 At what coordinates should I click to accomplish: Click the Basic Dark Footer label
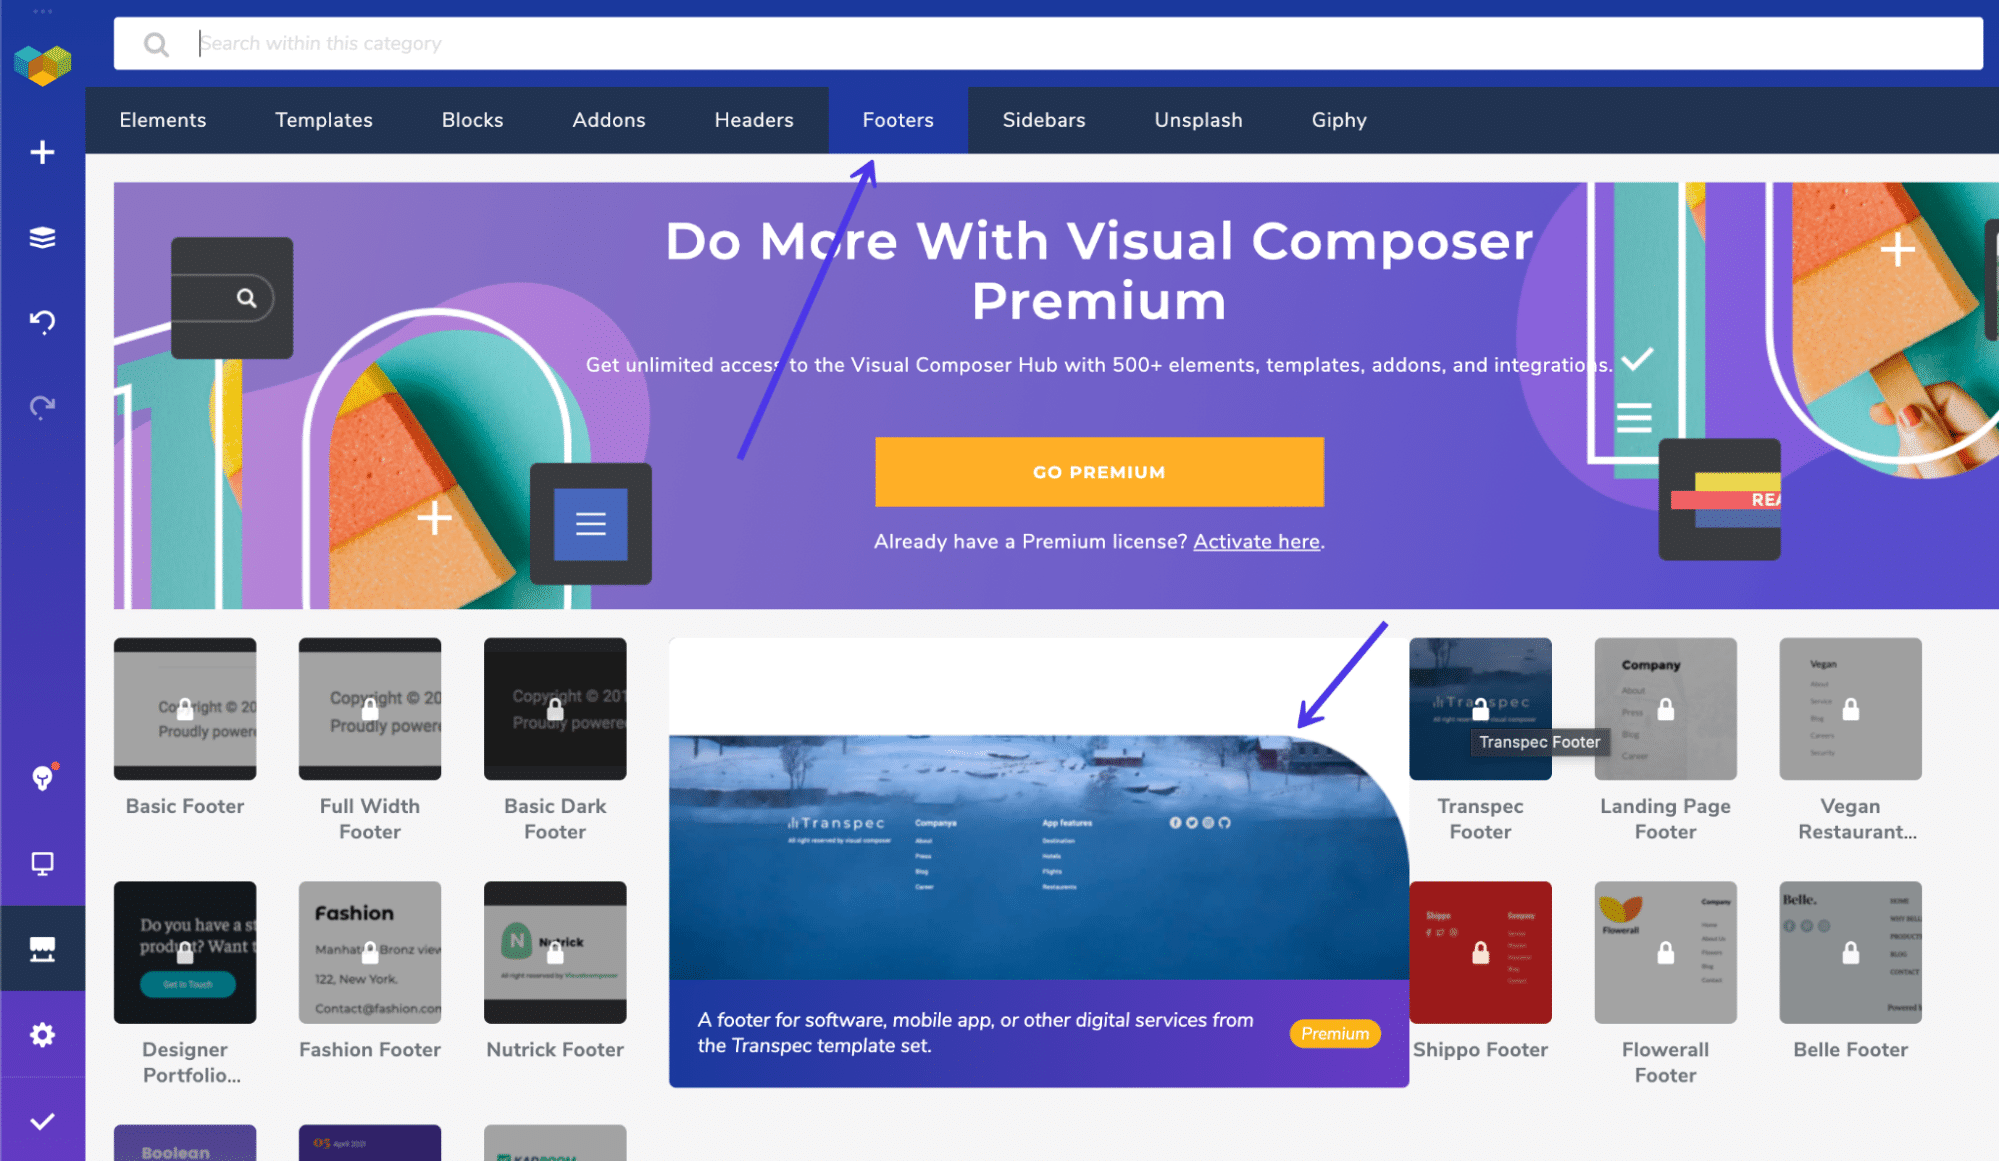click(555, 819)
